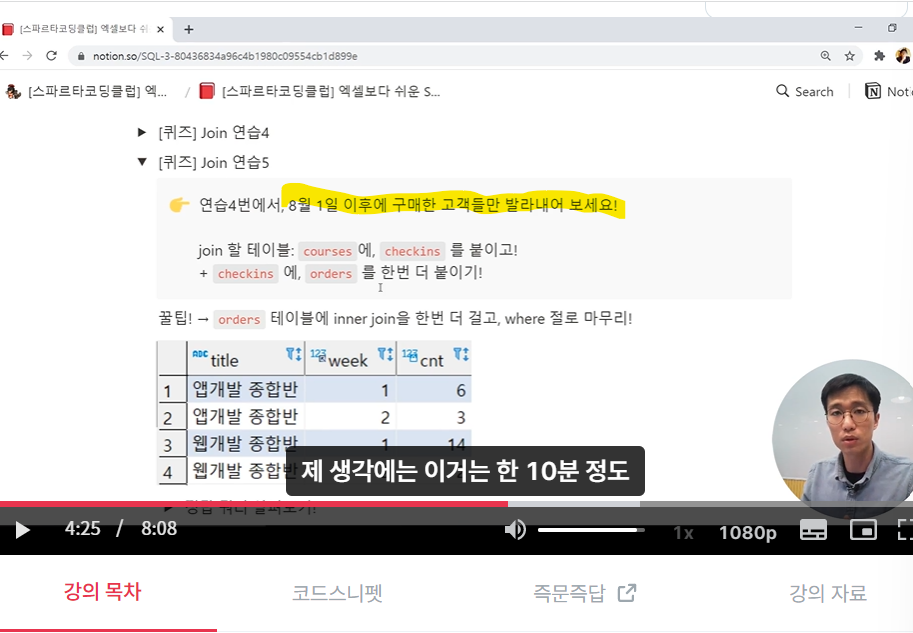This screenshot has width=913, height=633.
Task: Seek on the red video progress bar
Action: coord(254,504)
